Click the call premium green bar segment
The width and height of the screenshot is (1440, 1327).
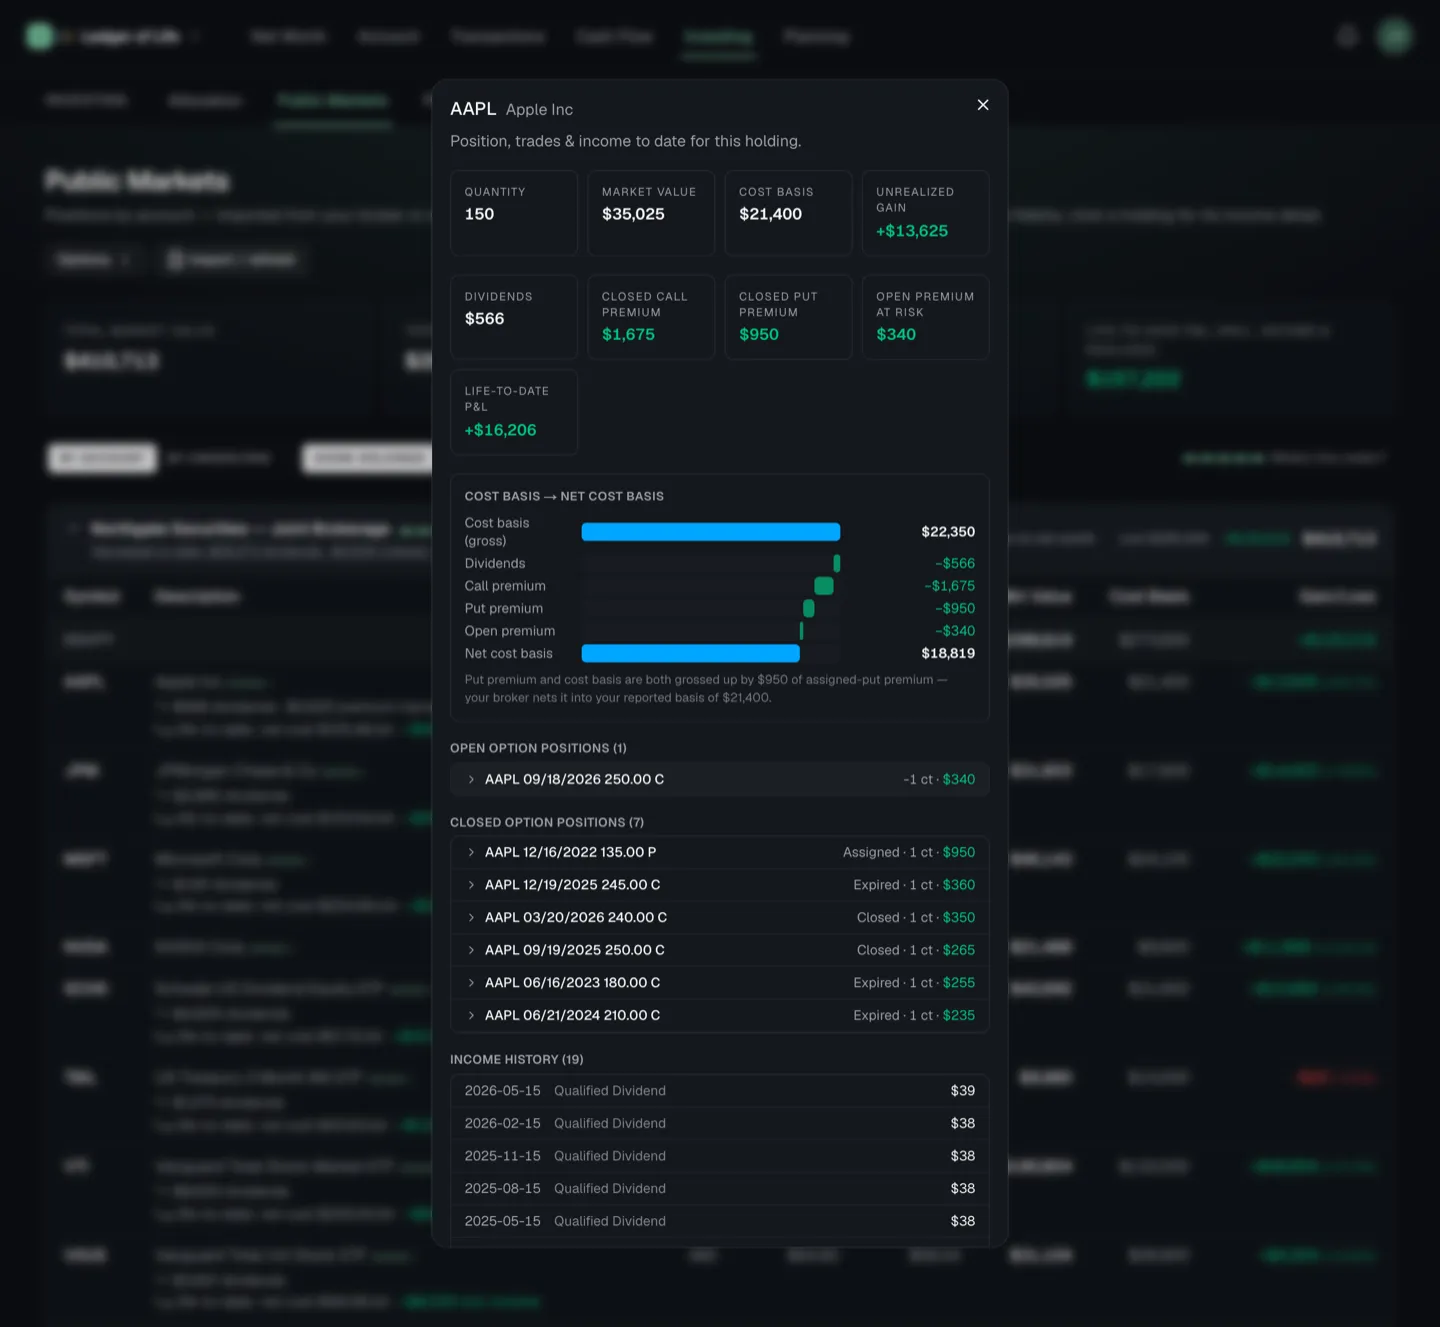coord(824,586)
